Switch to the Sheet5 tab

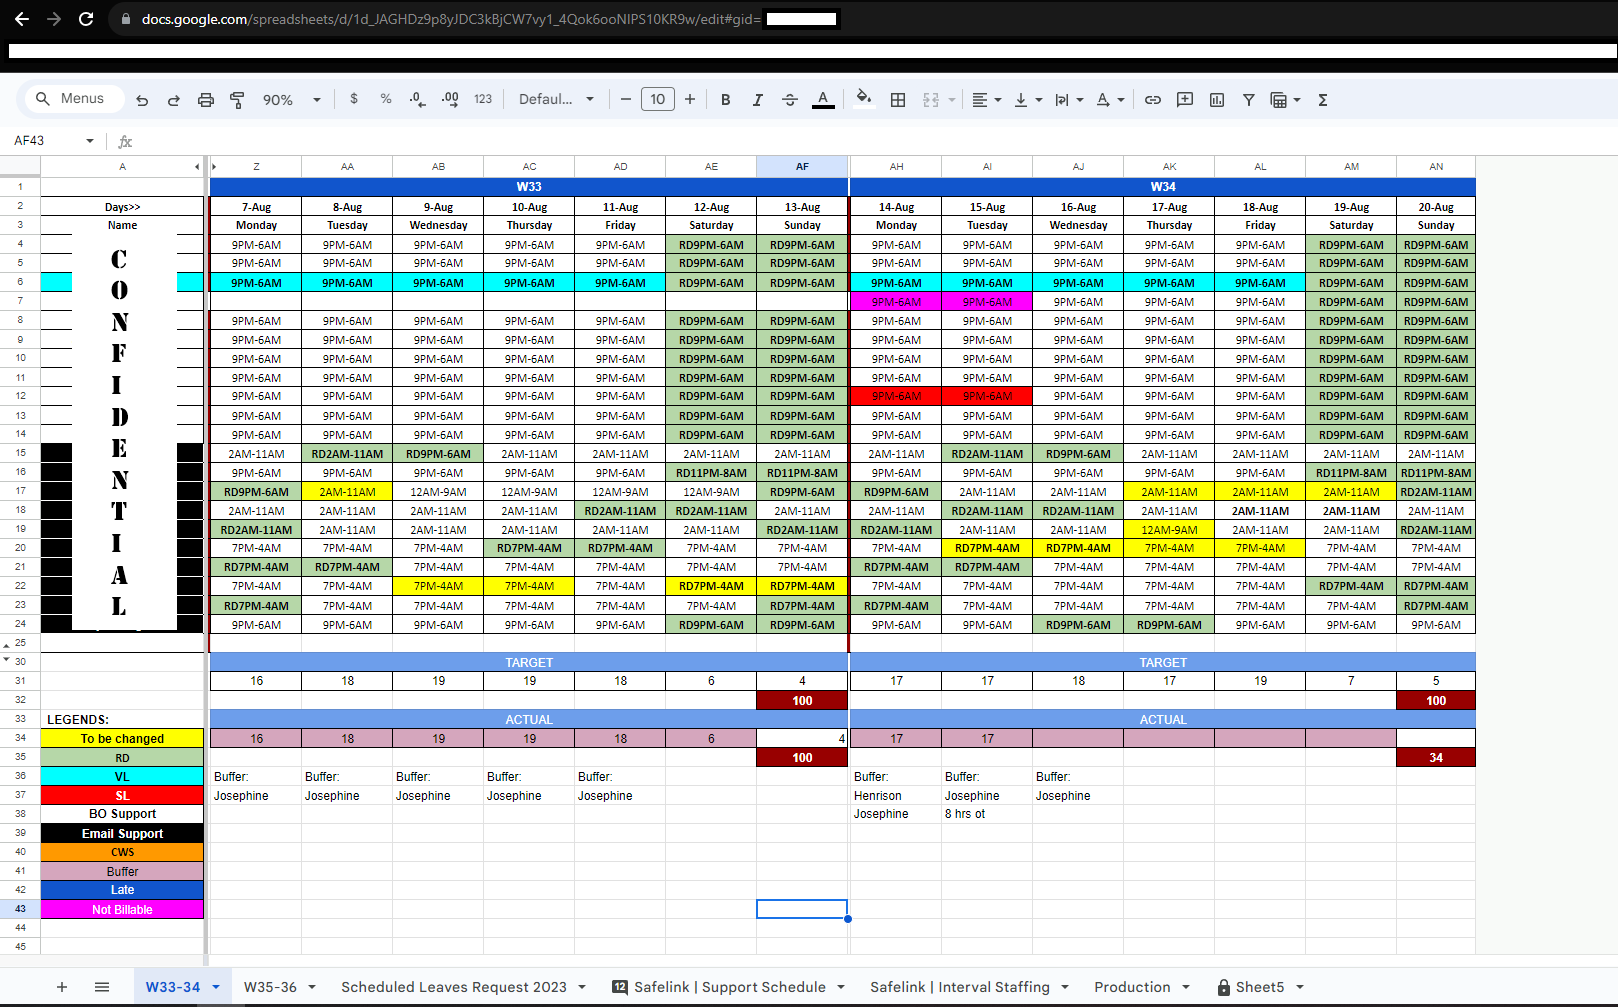tap(1260, 987)
